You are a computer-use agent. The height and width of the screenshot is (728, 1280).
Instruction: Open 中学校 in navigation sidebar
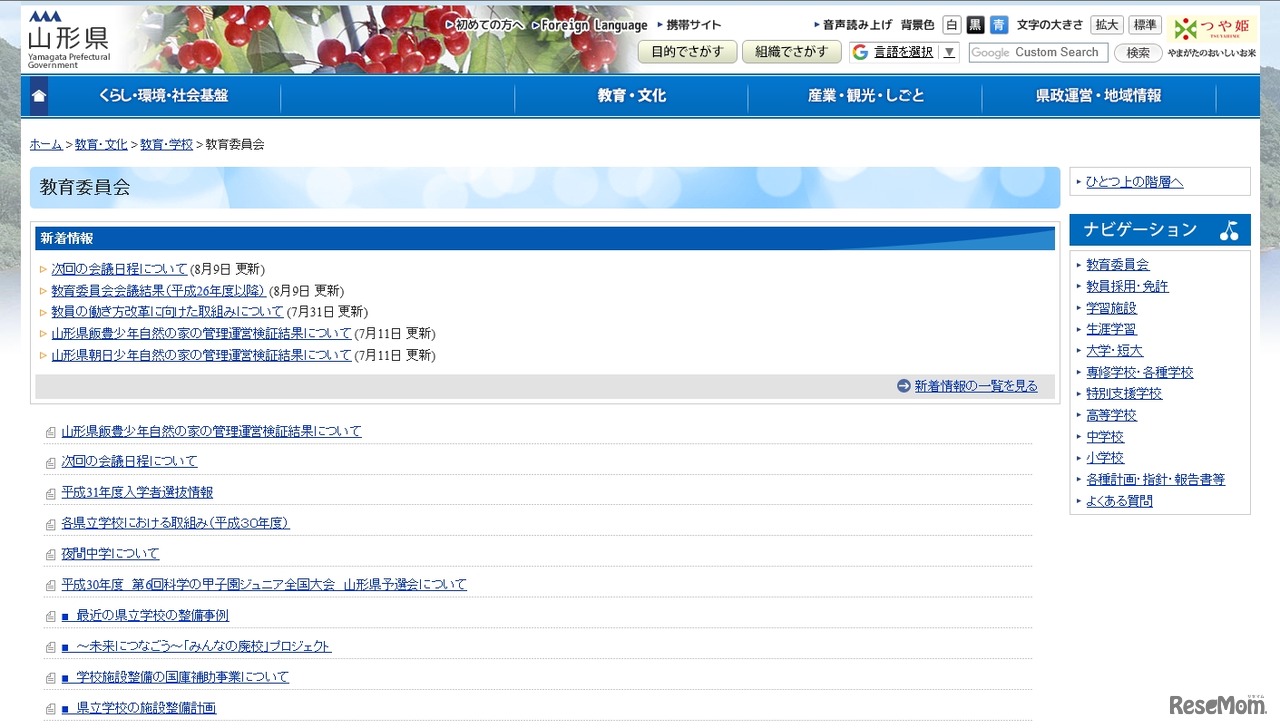click(1105, 437)
